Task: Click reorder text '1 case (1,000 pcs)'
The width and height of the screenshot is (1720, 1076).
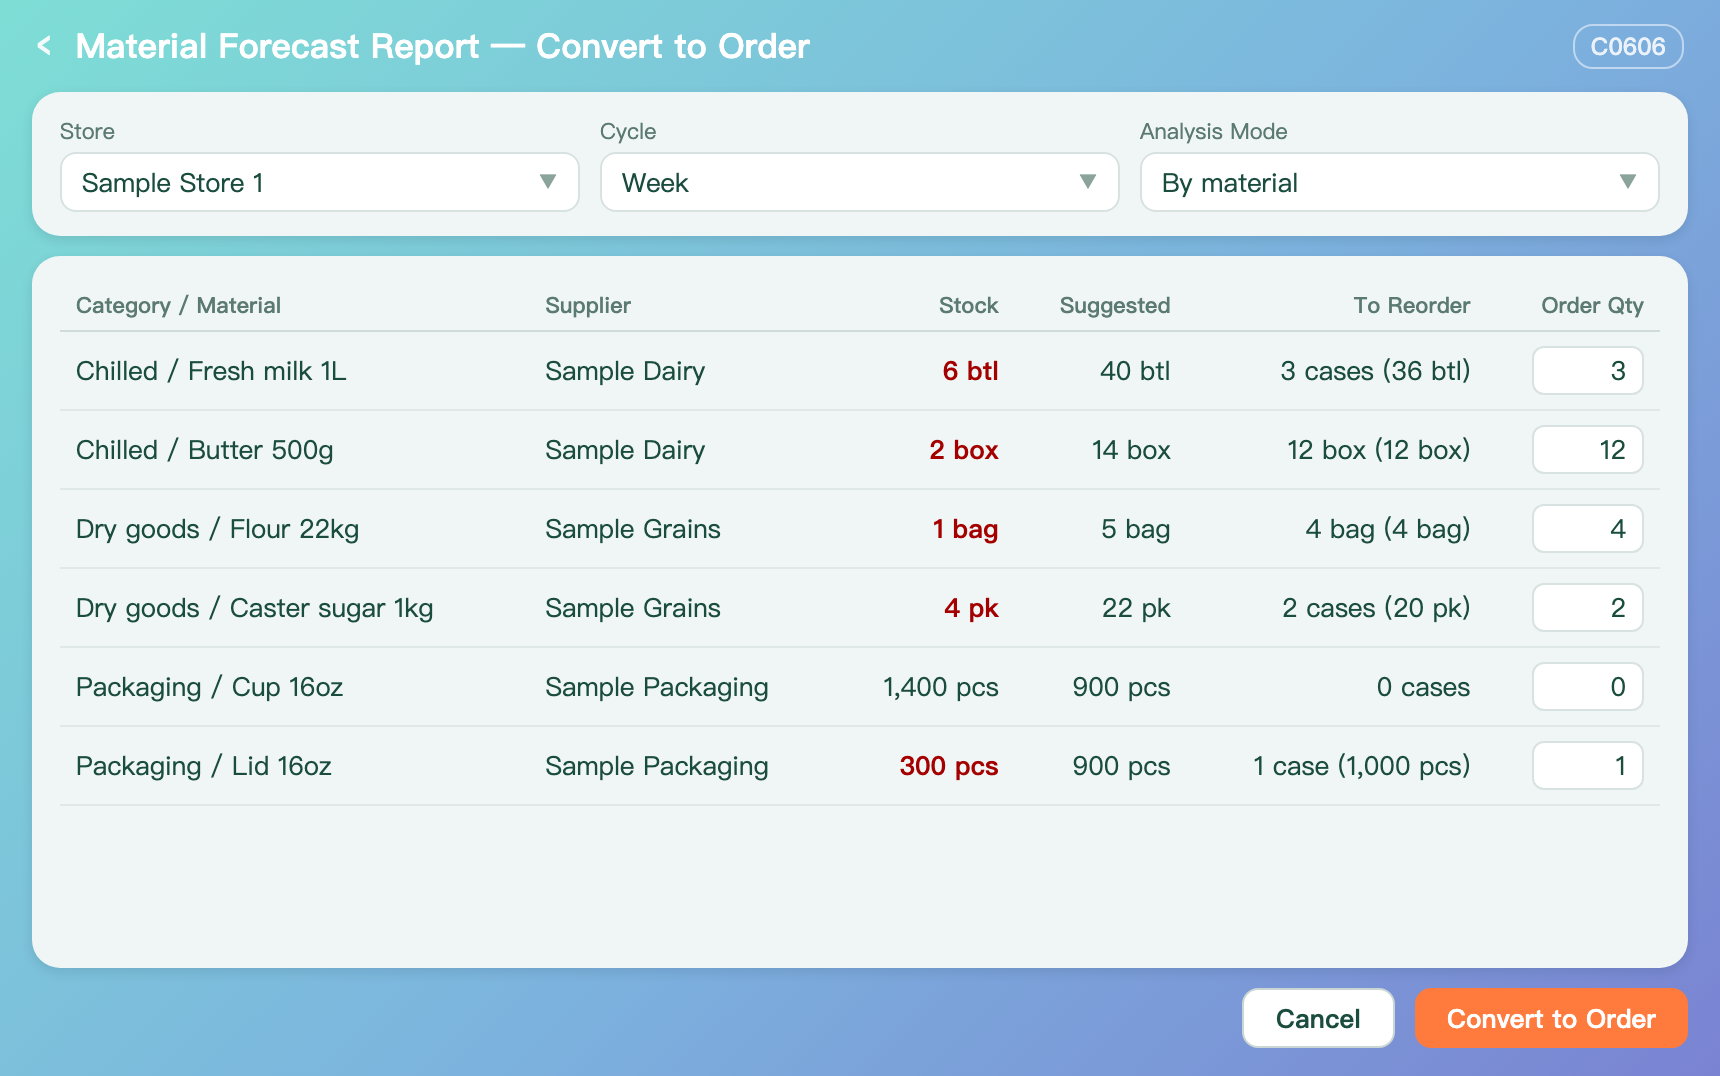Action: tap(1362, 766)
